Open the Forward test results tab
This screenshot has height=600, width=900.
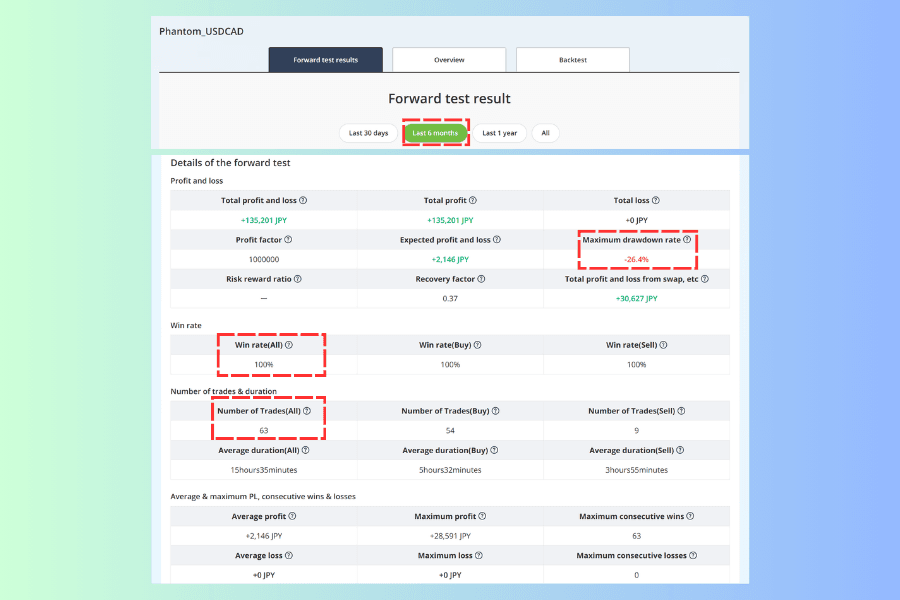(x=325, y=60)
